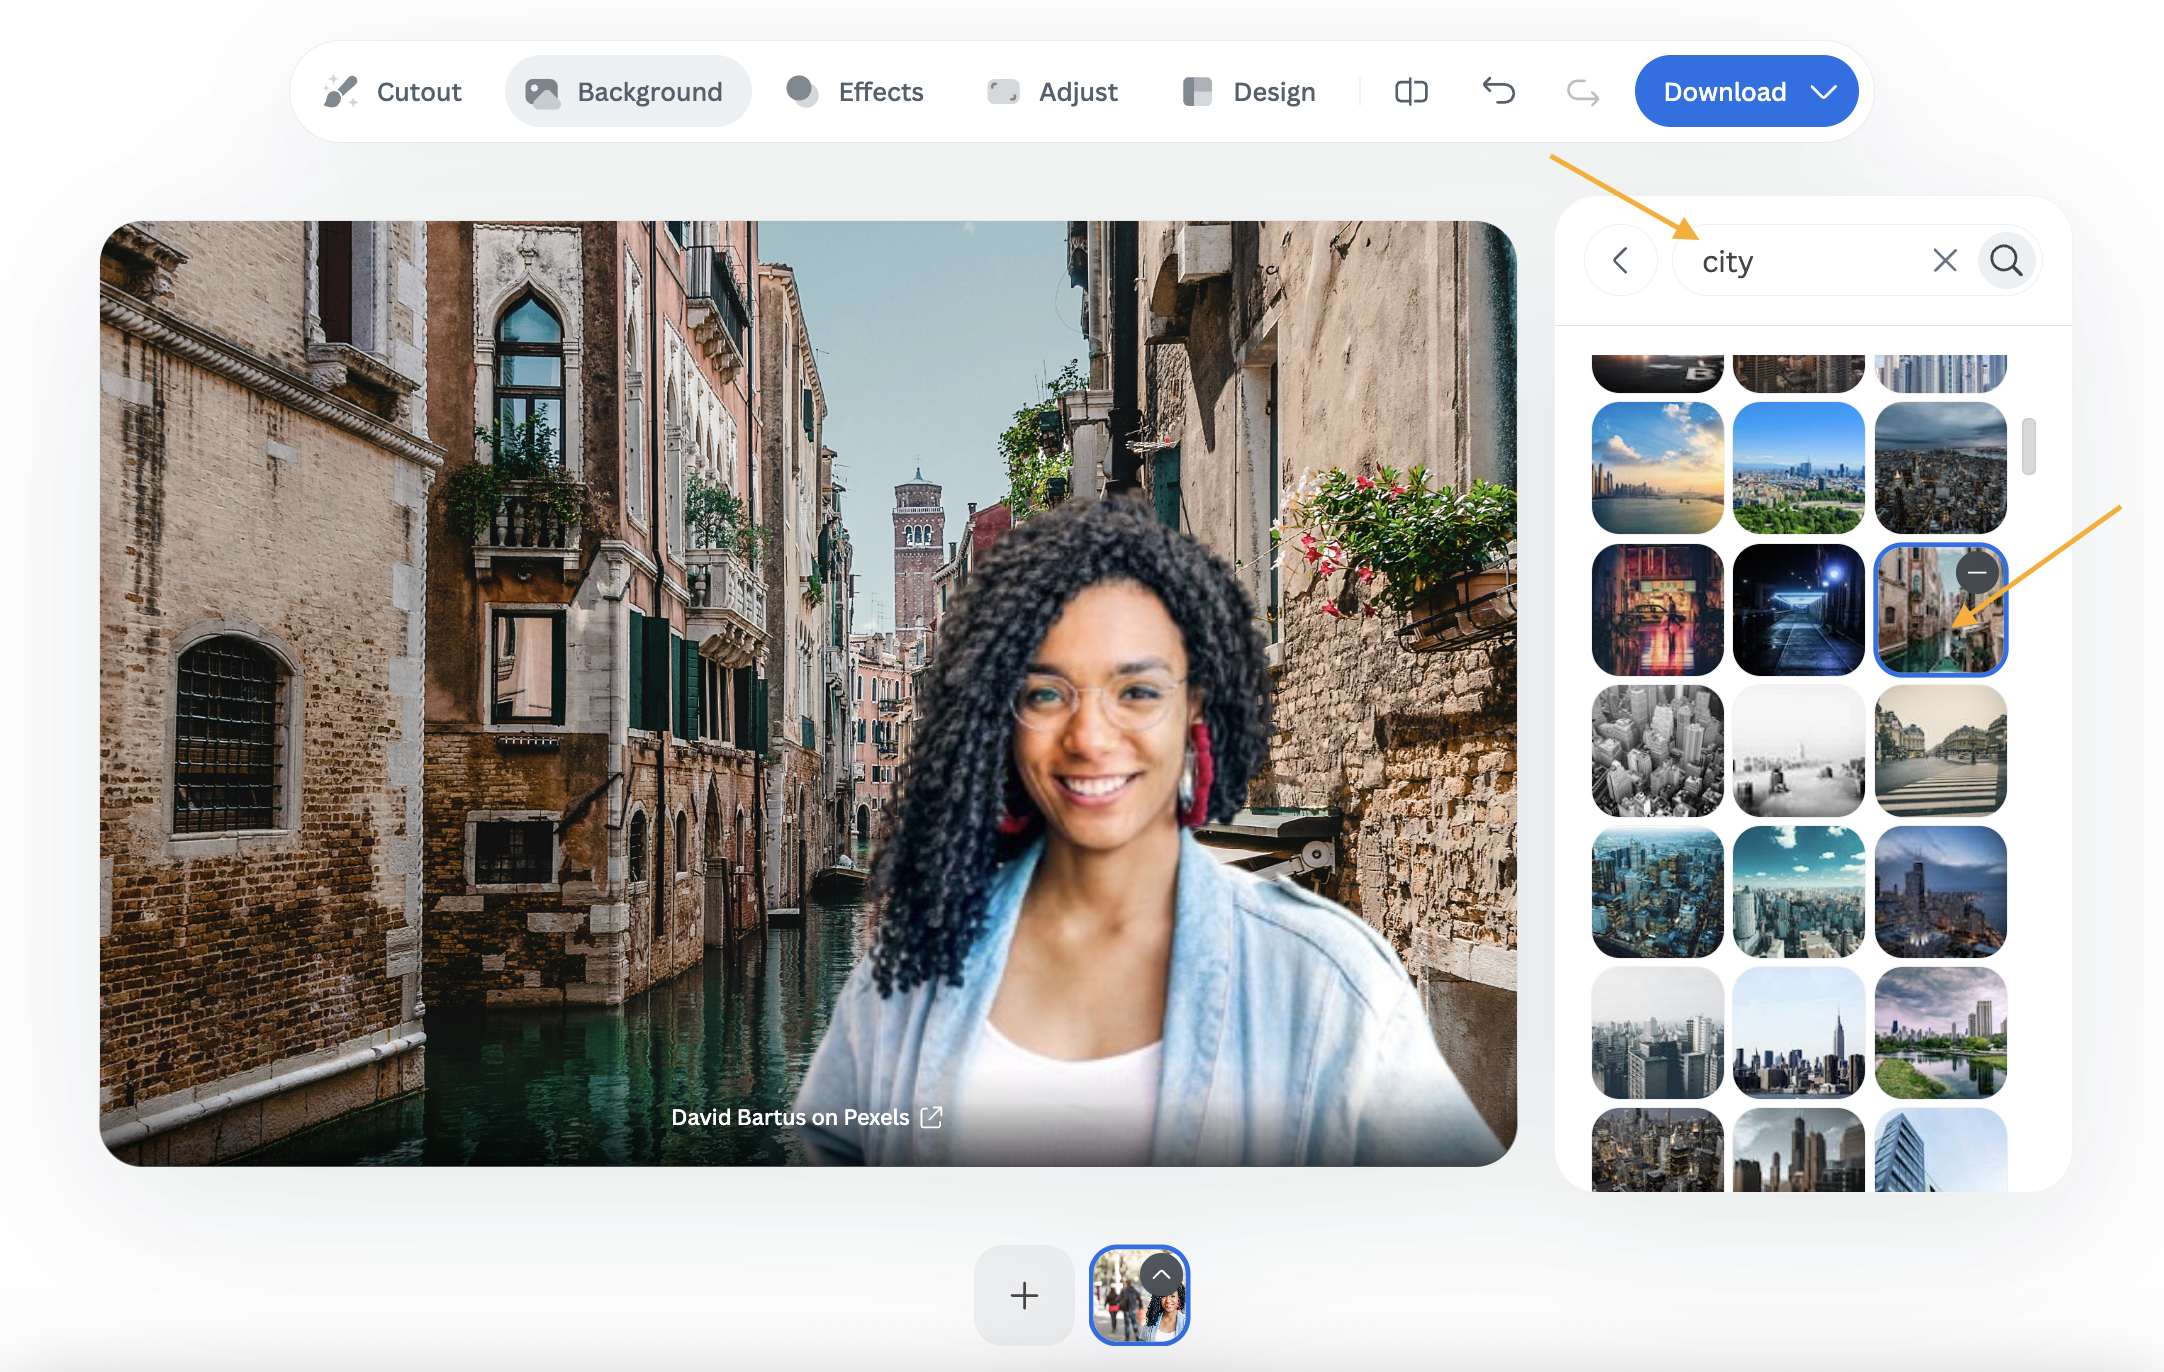Click the undo arrow icon
2164x1372 pixels.
tap(1498, 92)
